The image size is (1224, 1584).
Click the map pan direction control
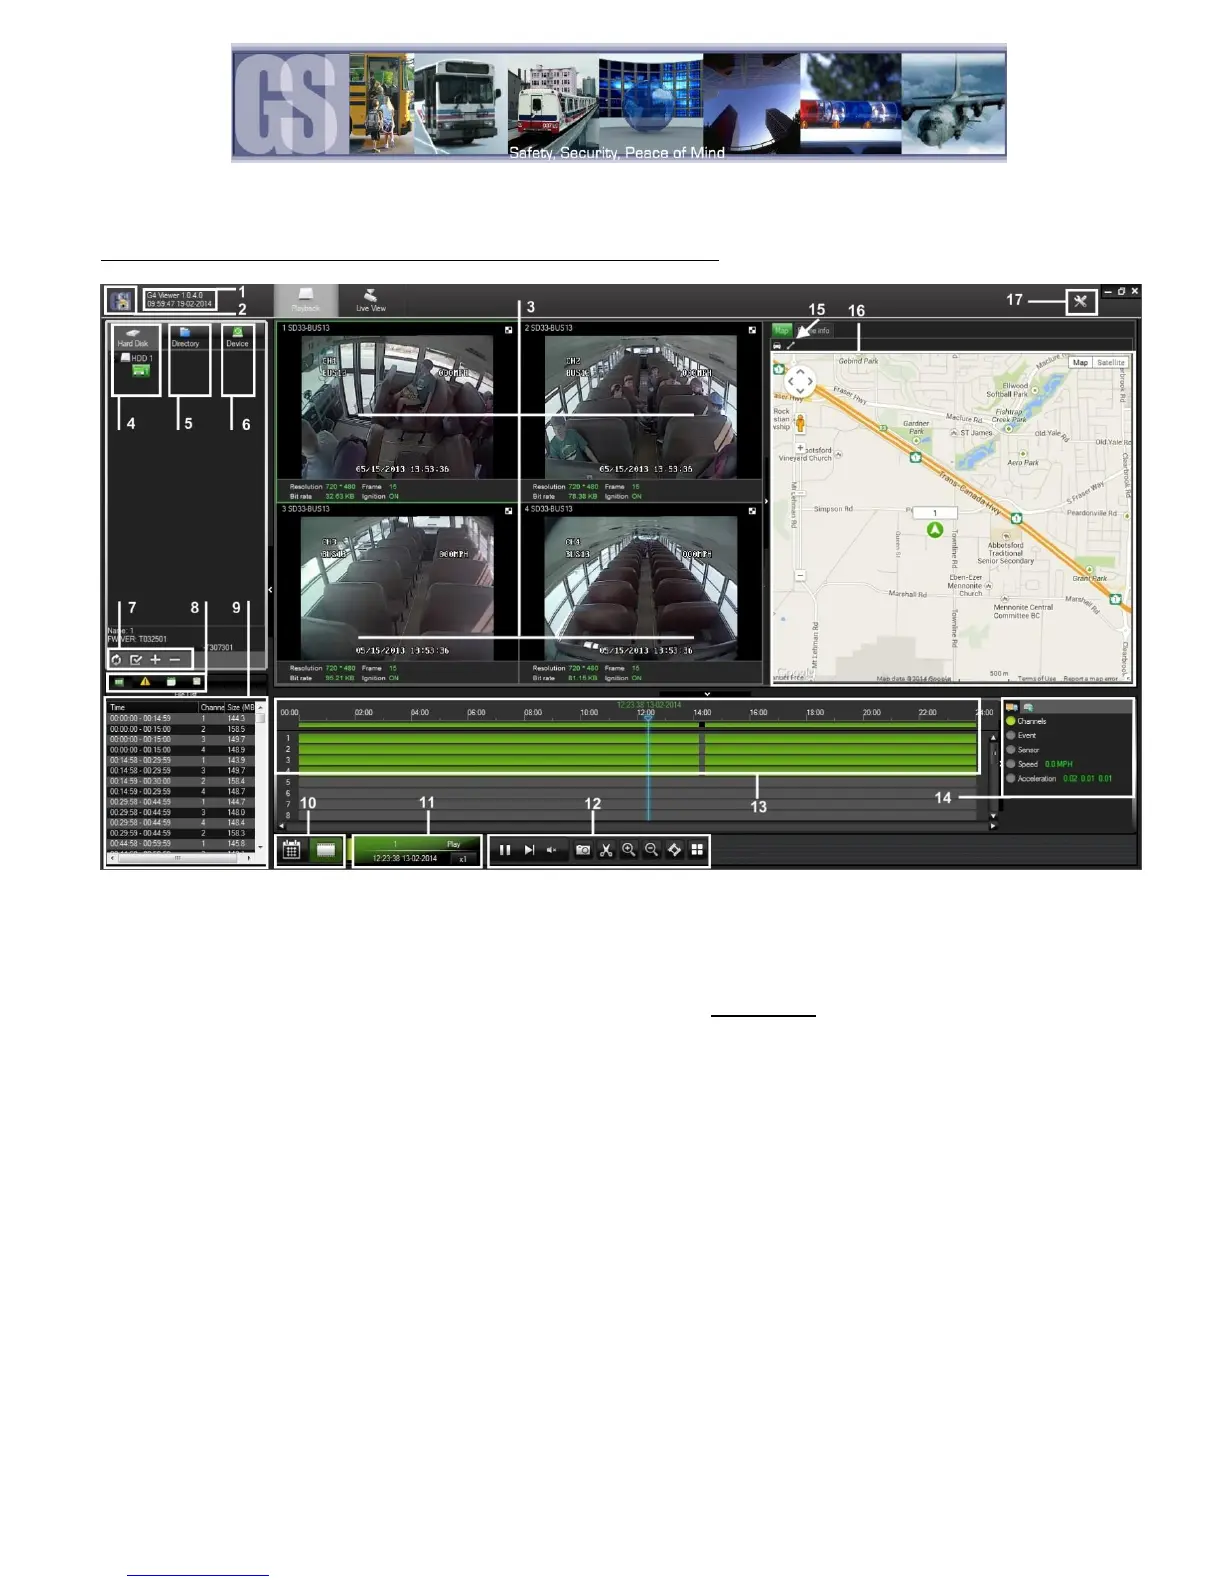[x=799, y=381]
